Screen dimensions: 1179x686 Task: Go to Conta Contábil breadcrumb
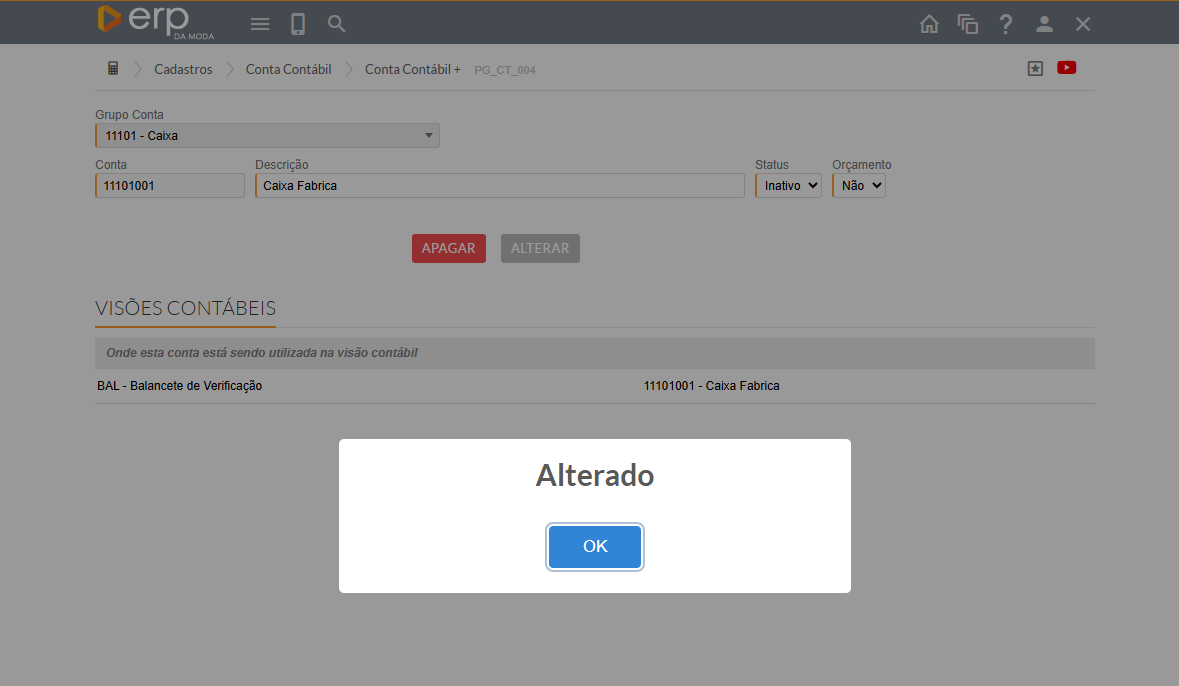[x=288, y=69]
